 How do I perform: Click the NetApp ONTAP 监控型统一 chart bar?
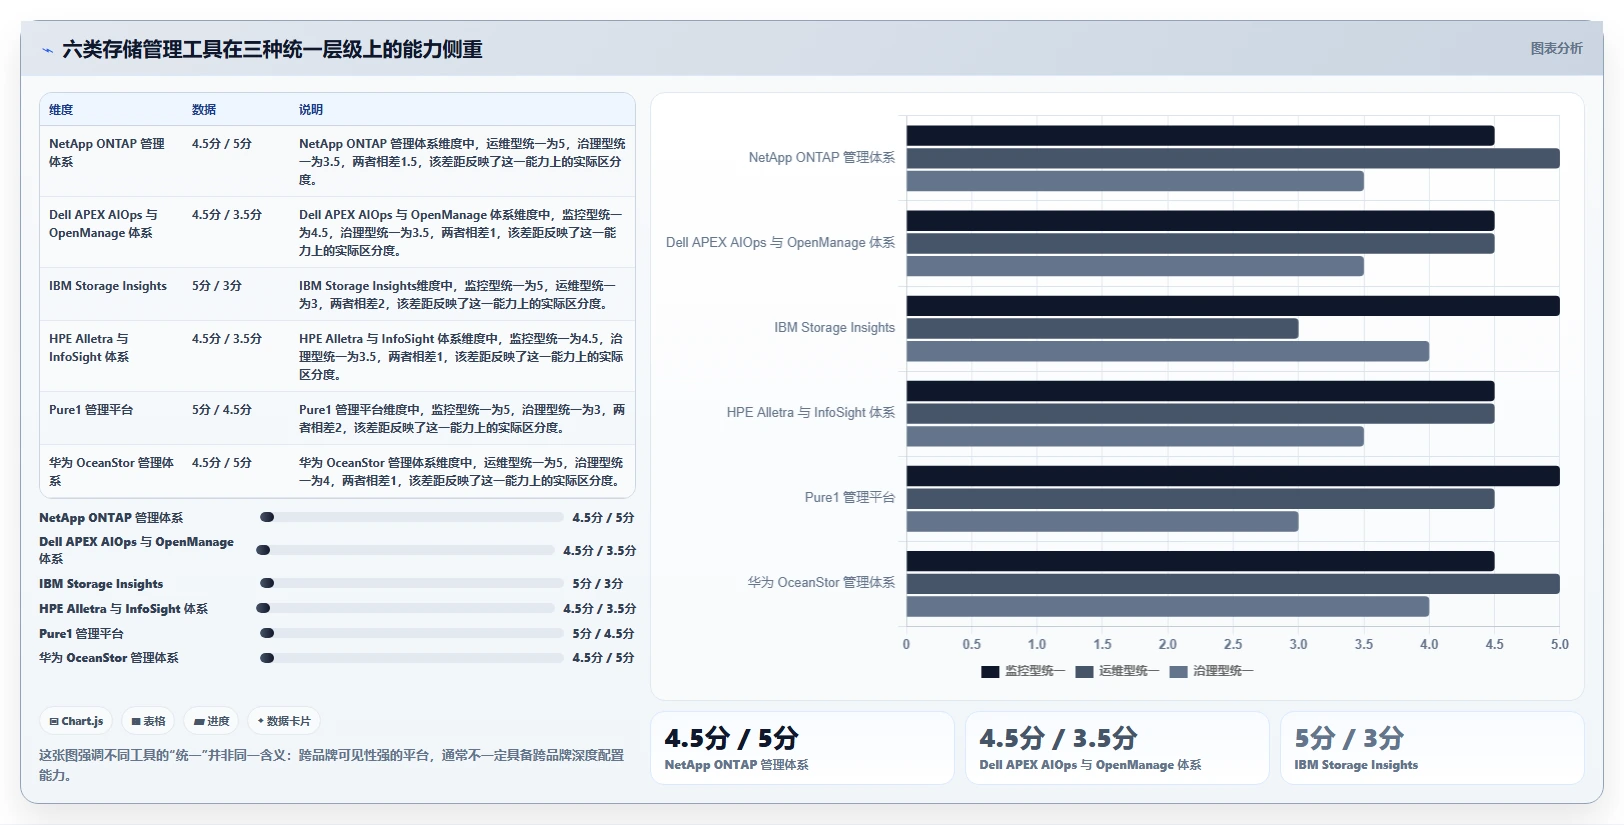(1200, 136)
